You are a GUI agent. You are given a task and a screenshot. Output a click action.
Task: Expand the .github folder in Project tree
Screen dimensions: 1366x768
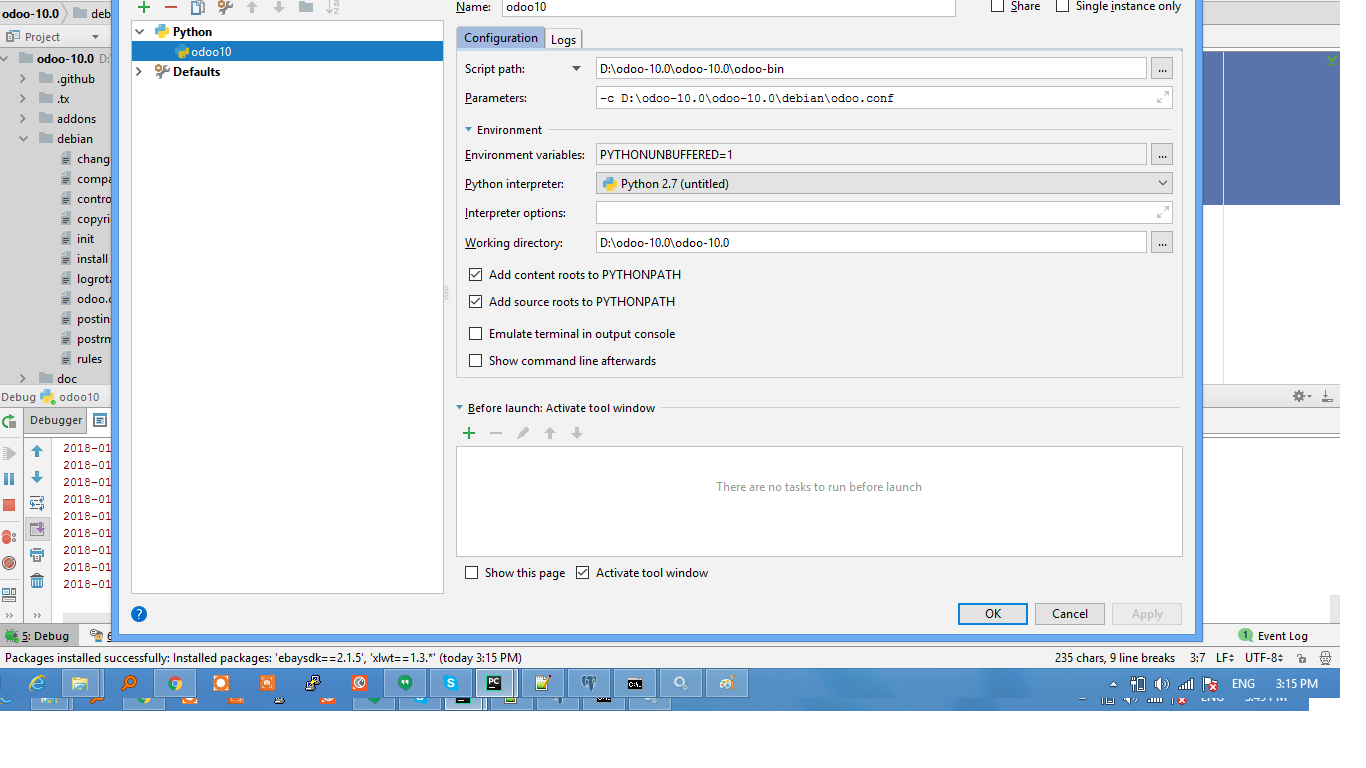tap(23, 79)
